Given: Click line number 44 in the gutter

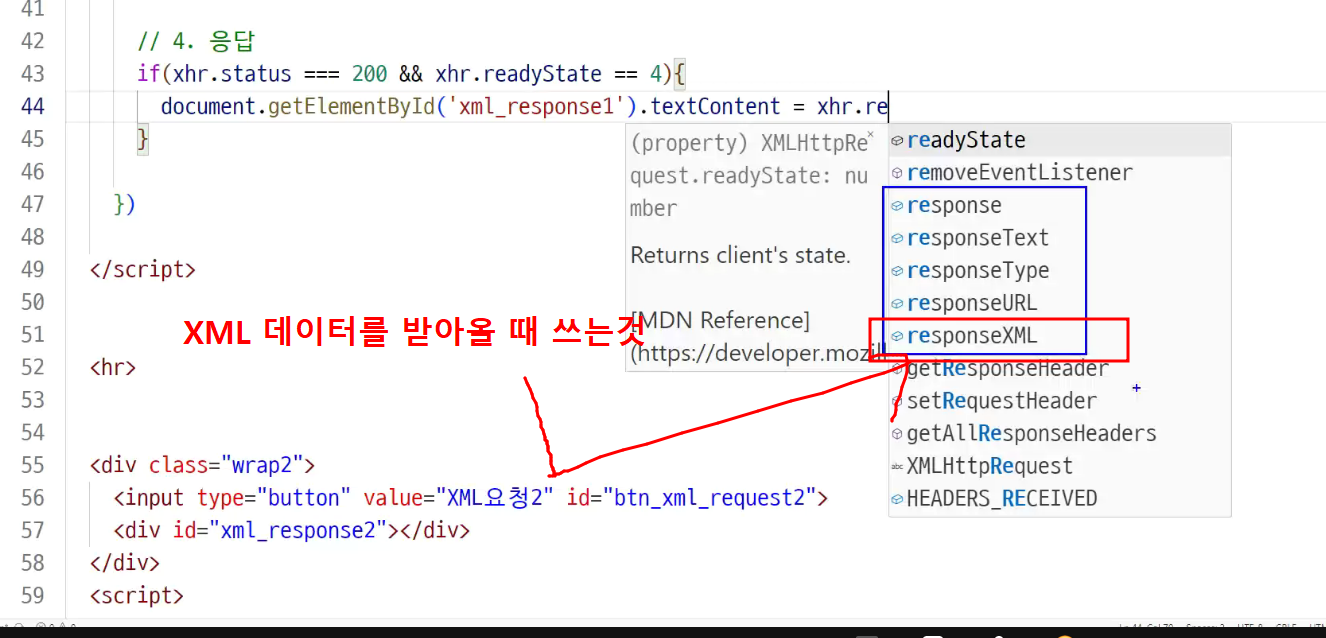Looking at the screenshot, I should pyautogui.click(x=32, y=106).
